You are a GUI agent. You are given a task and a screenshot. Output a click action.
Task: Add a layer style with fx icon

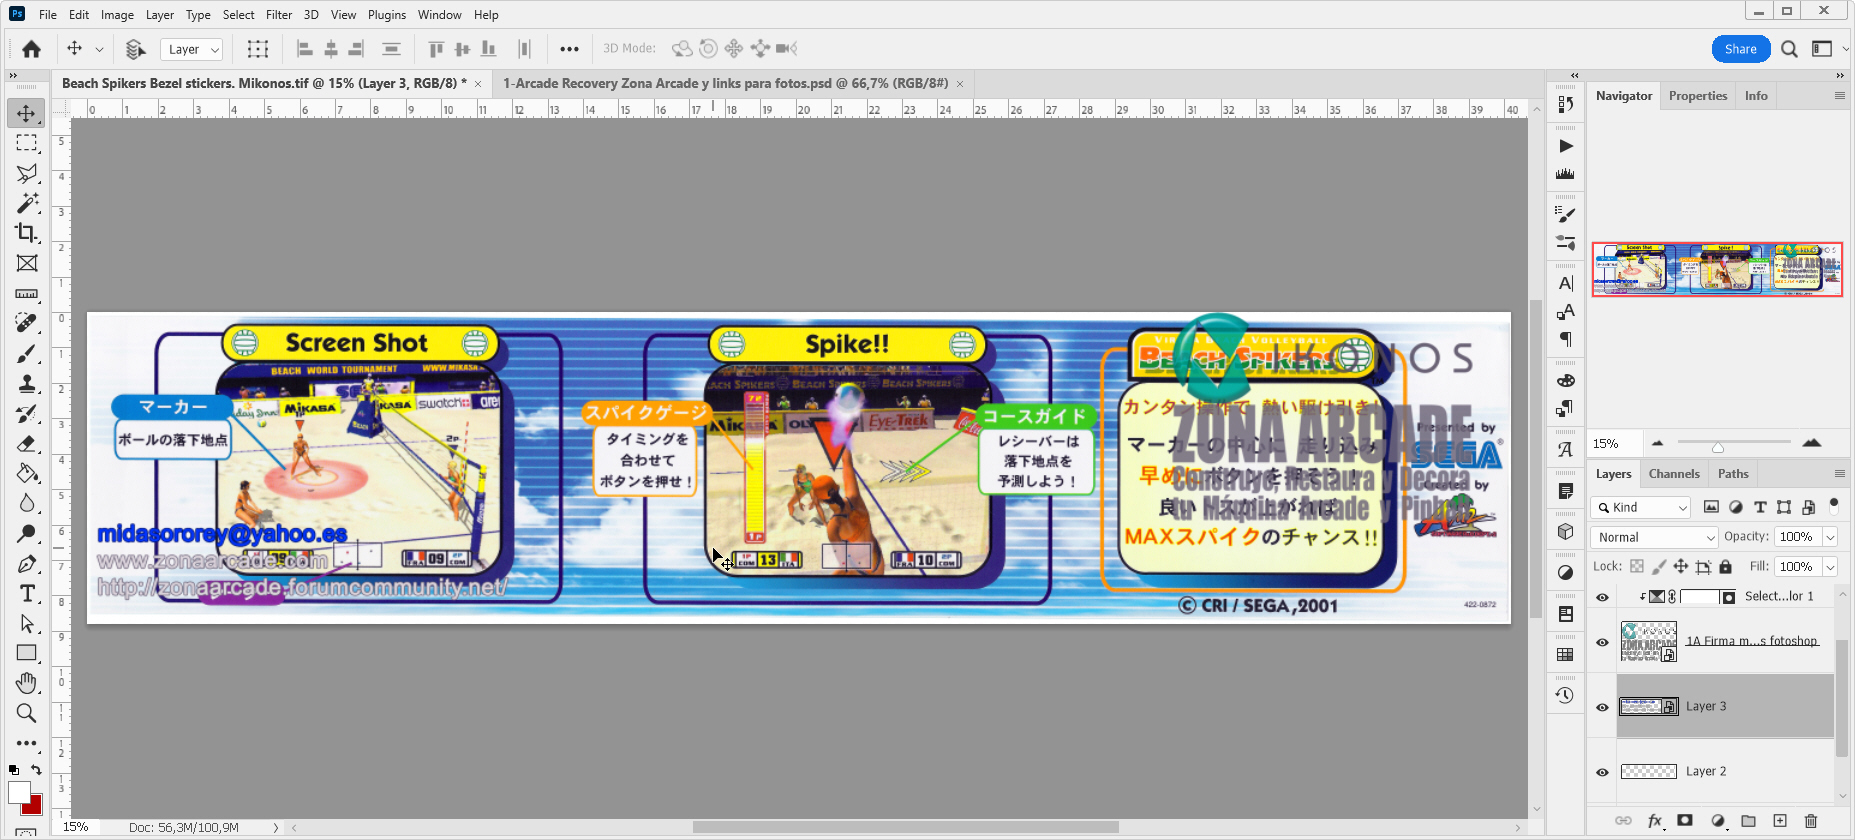[x=1655, y=821]
